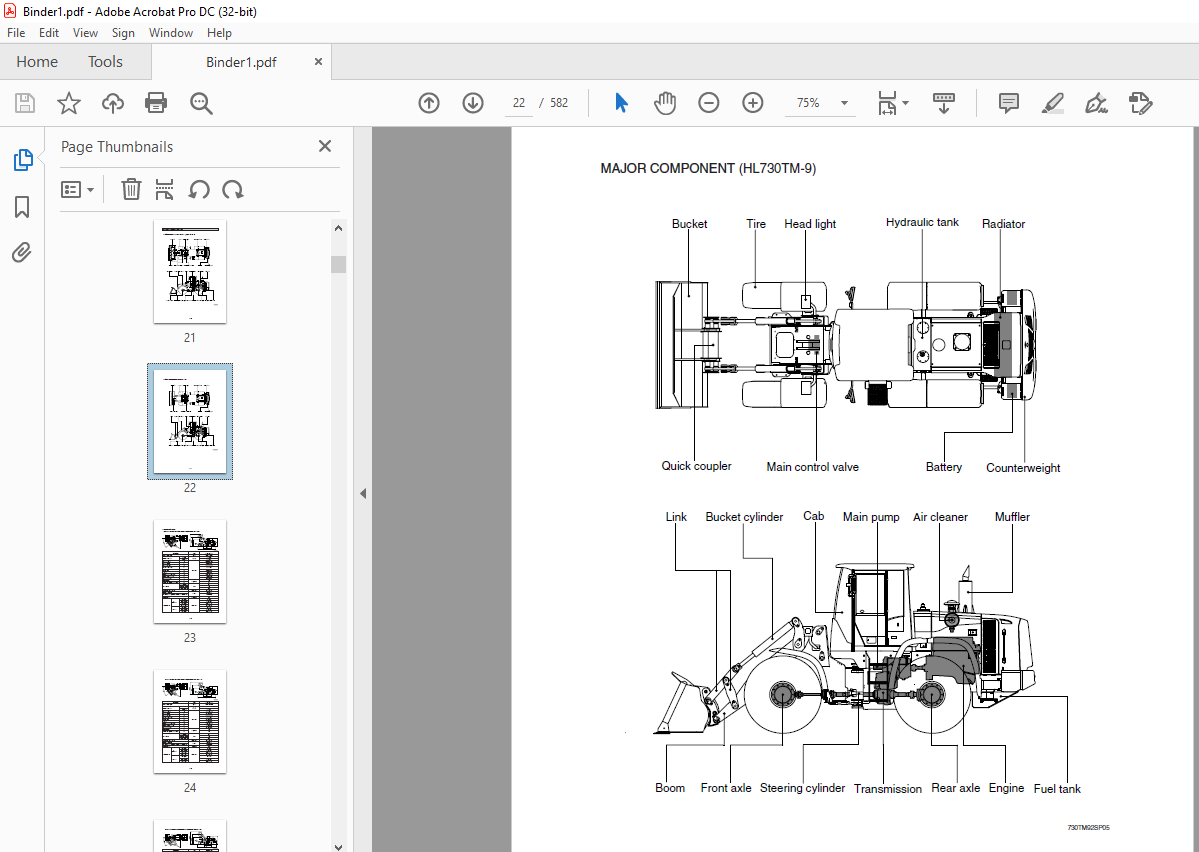Screen dimensions: 1199x852
Task: Close the Binder1.pdf tab
Action: 318,62
